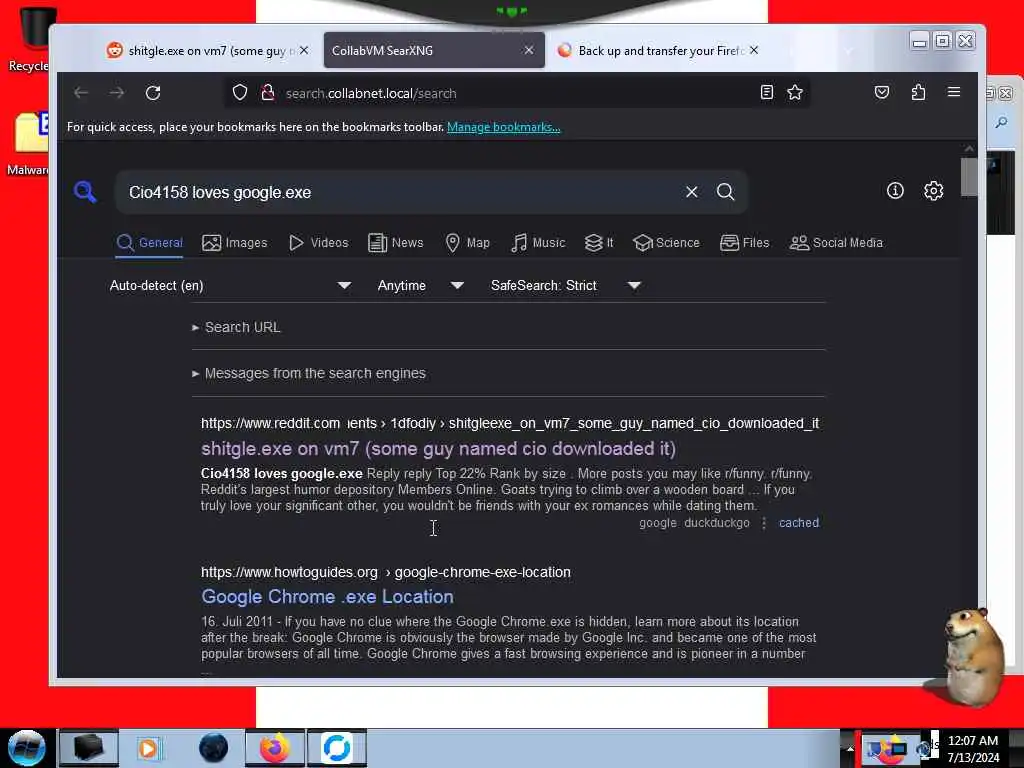1024x768 pixels.
Task: Click the SearXNG magnifier logo
Action: 85,192
